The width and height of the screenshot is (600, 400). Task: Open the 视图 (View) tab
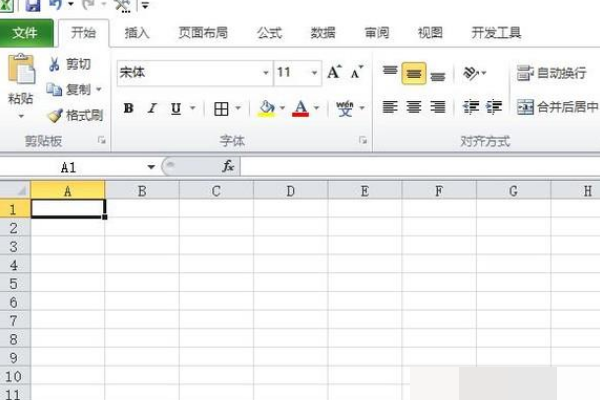[430, 33]
